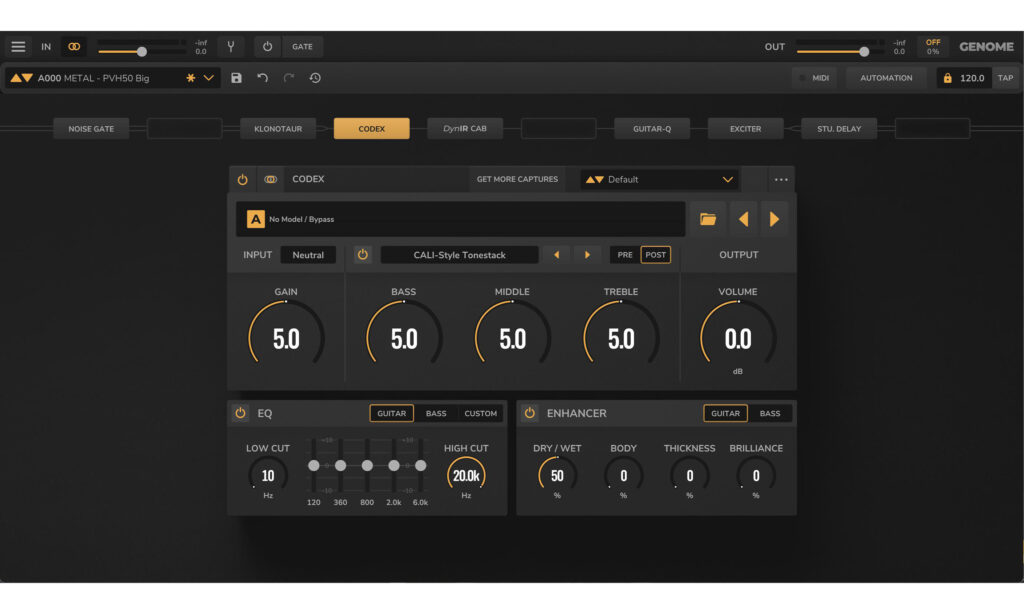The height and width of the screenshot is (614, 1024).
Task: Open the Neutral input selector
Action: (x=307, y=255)
